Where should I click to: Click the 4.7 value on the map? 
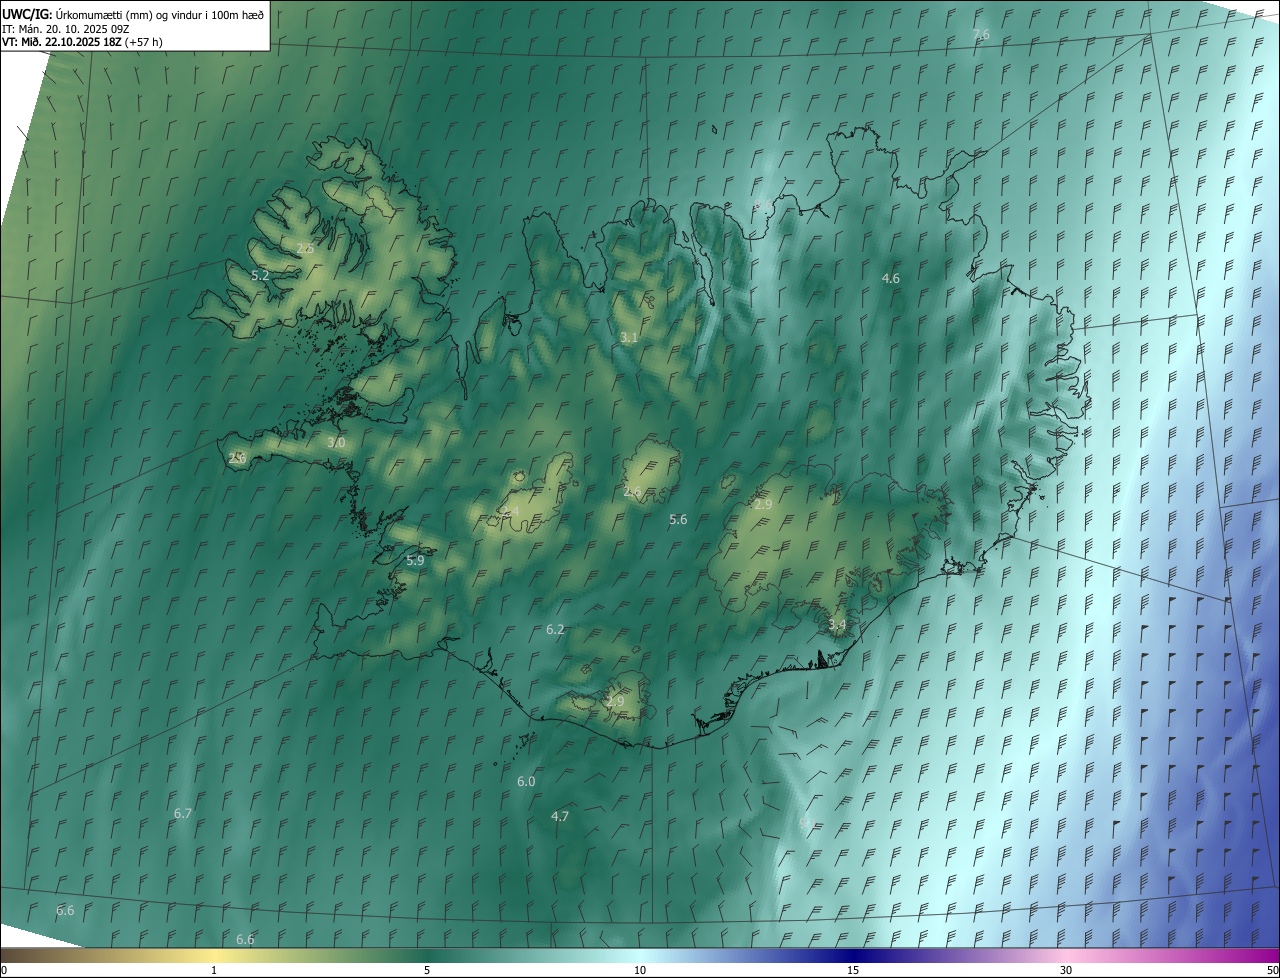click(x=560, y=816)
